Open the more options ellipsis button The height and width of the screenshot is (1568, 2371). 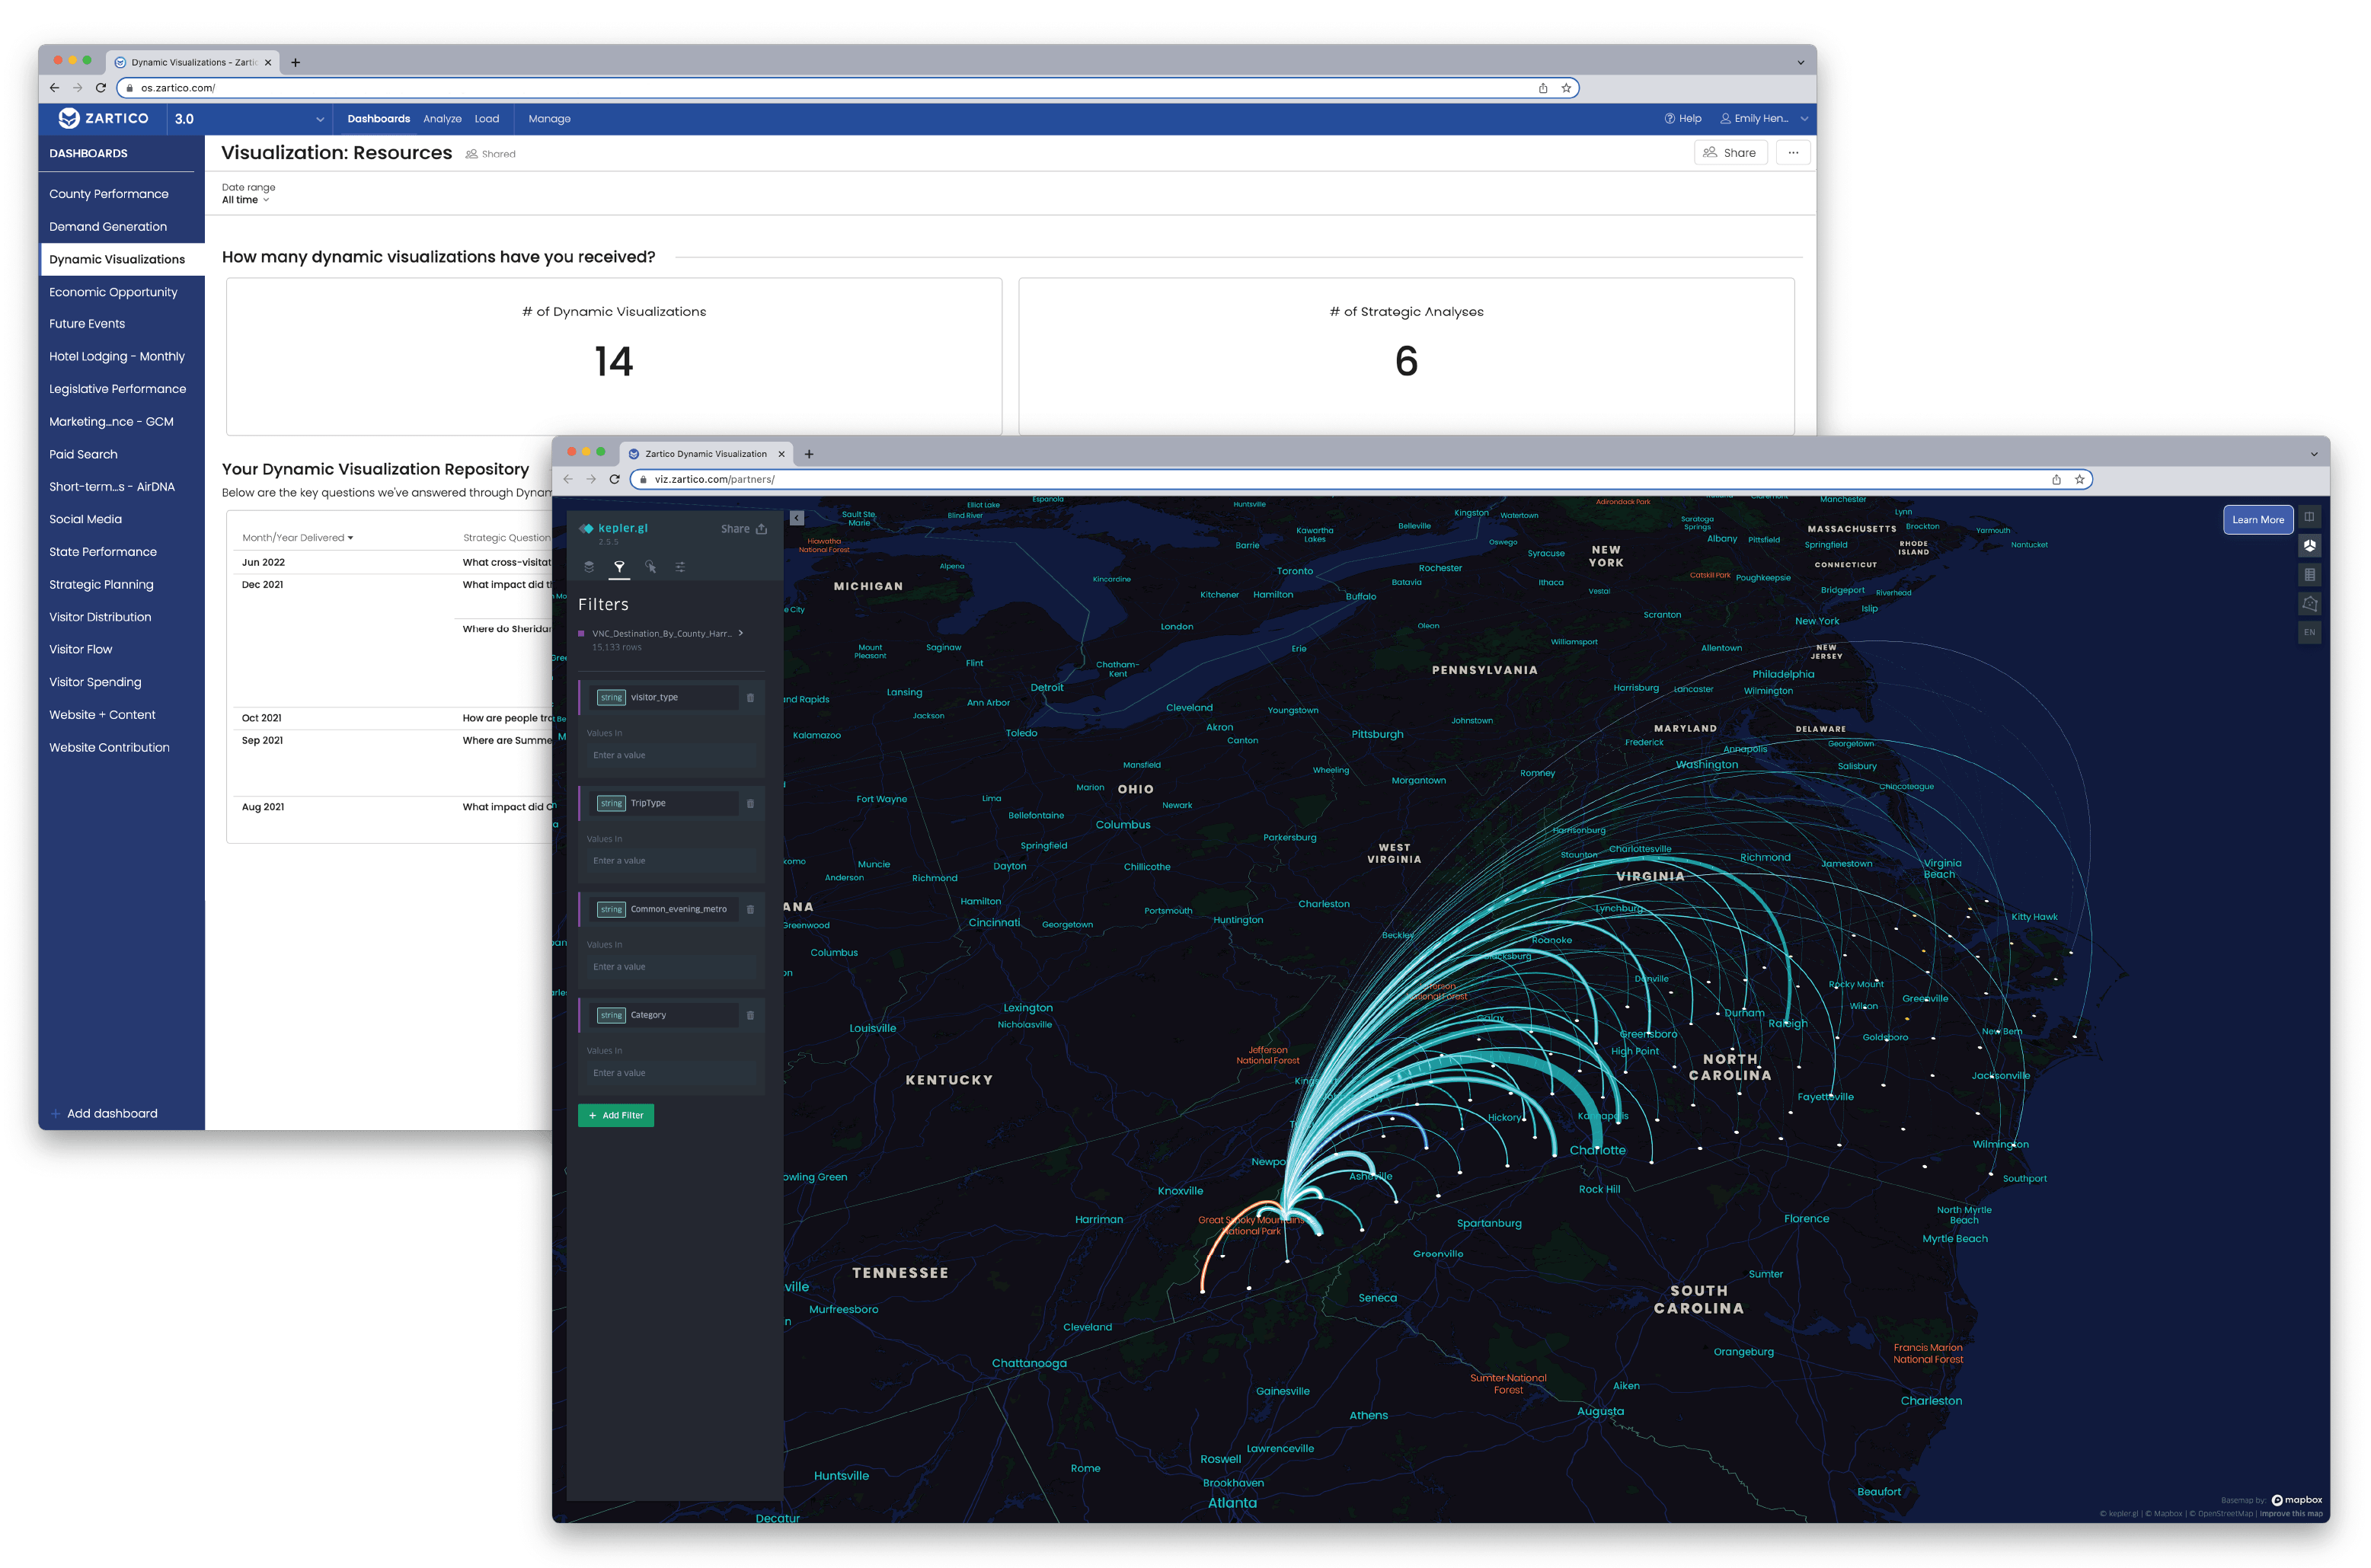pos(1793,153)
